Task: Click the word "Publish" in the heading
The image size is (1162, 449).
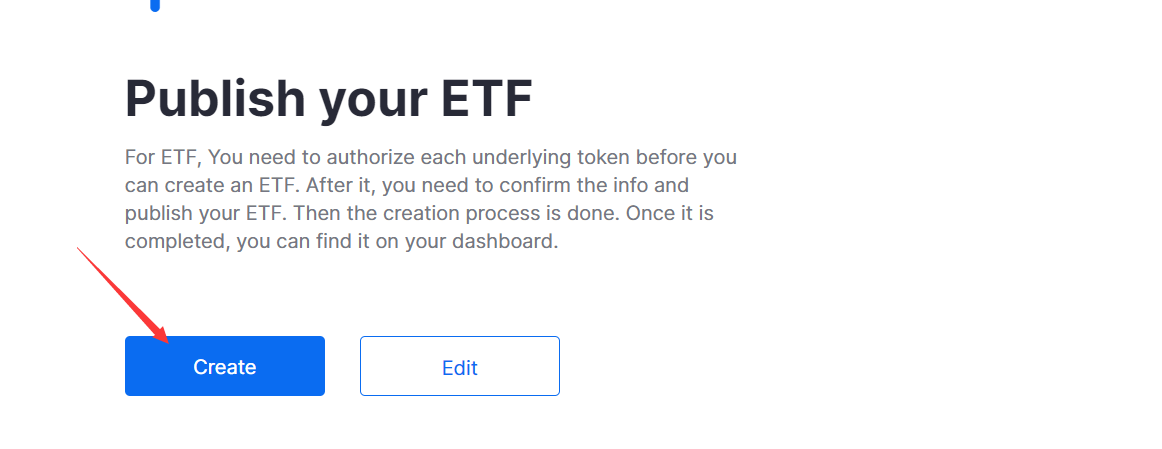Action: click(x=216, y=98)
